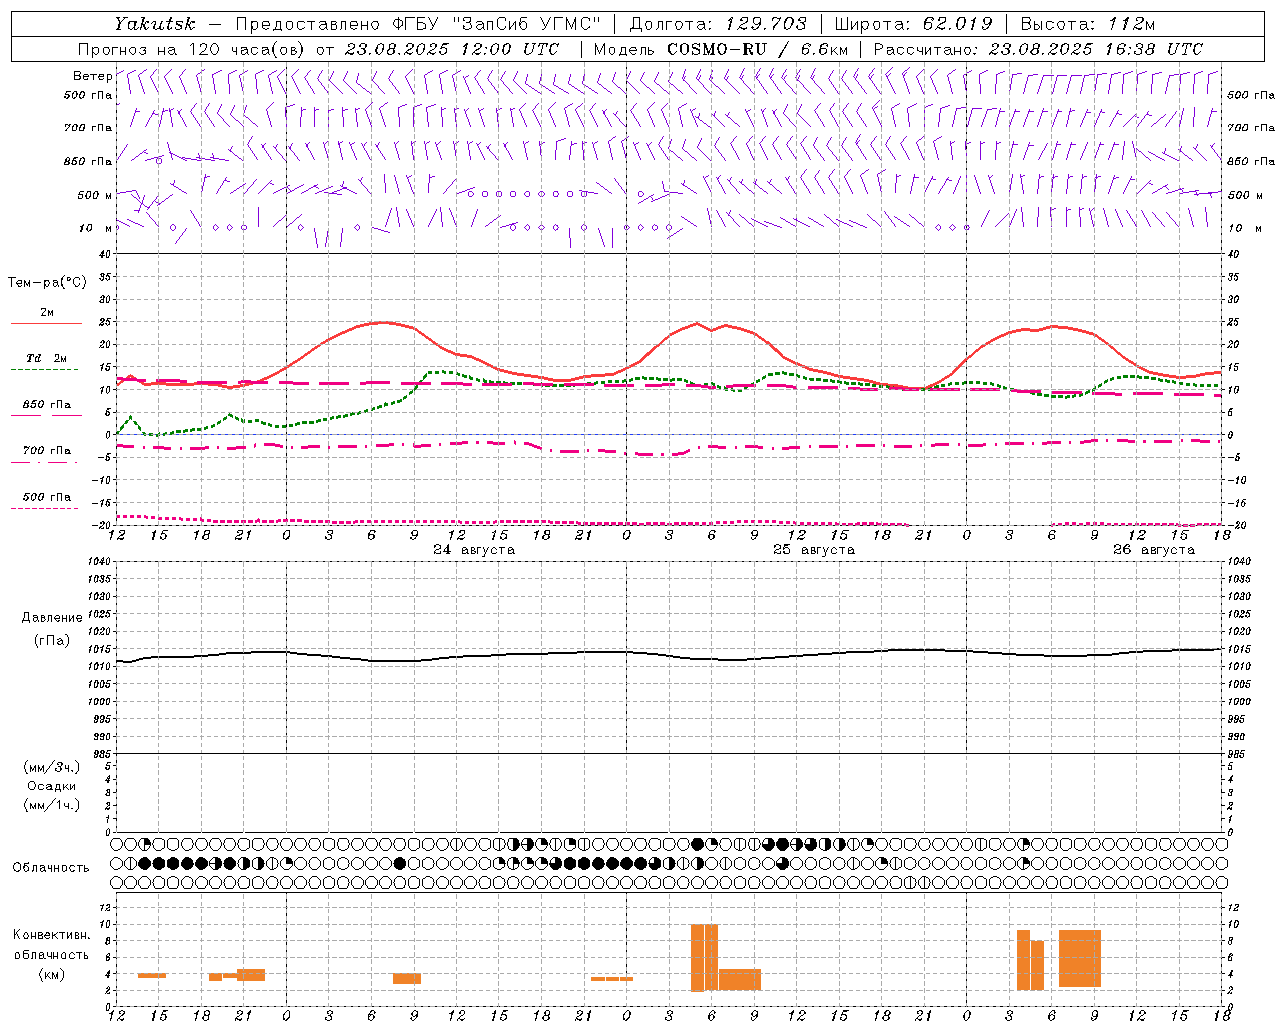This screenshot has width=1280, height=1024.
Task: Click the Облачность cloud cover row label
Action: click(x=51, y=868)
